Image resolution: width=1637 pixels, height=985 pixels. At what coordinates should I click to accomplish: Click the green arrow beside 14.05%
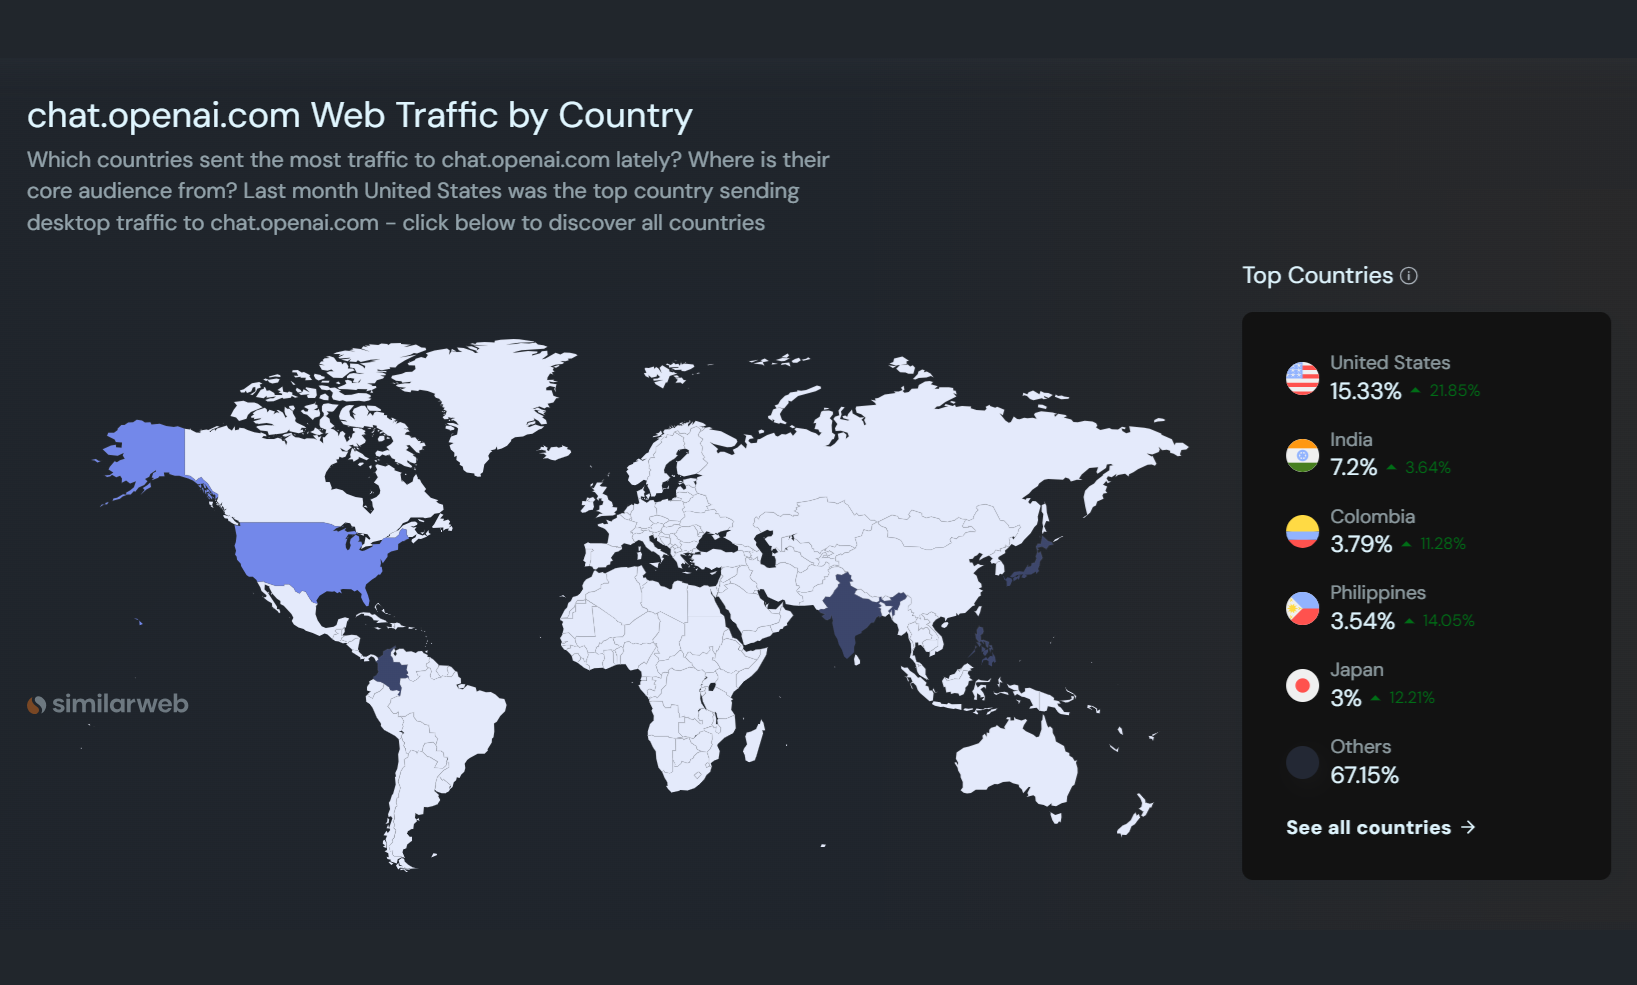click(1409, 621)
